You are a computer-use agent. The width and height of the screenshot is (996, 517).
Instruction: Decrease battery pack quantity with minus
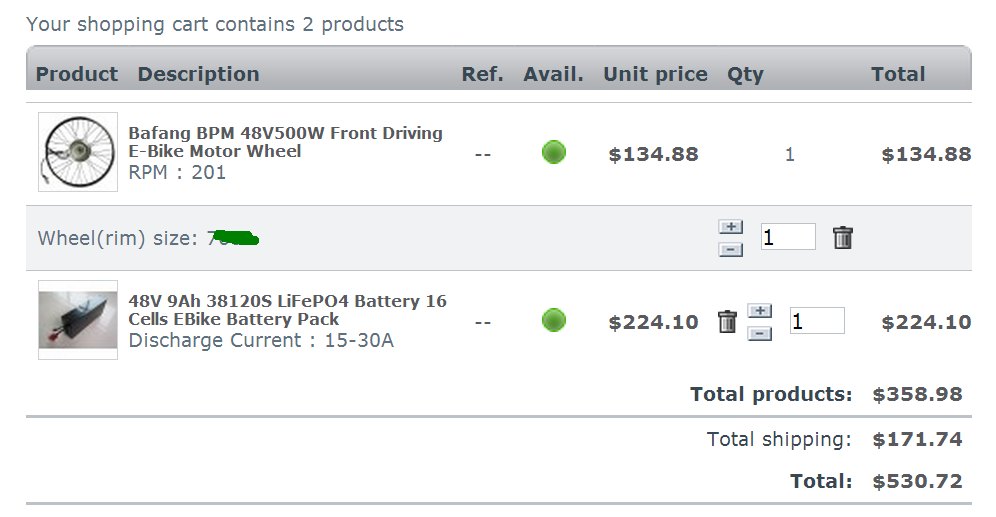[x=760, y=333]
